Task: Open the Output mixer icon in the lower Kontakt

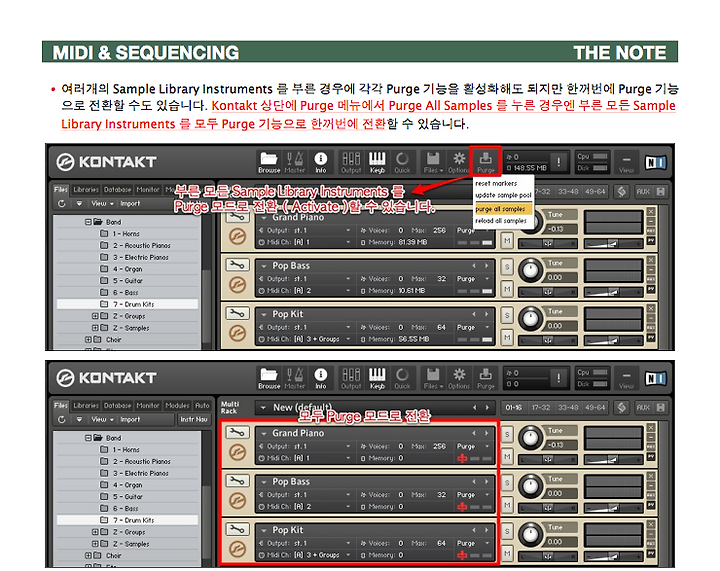Action: tap(351, 379)
